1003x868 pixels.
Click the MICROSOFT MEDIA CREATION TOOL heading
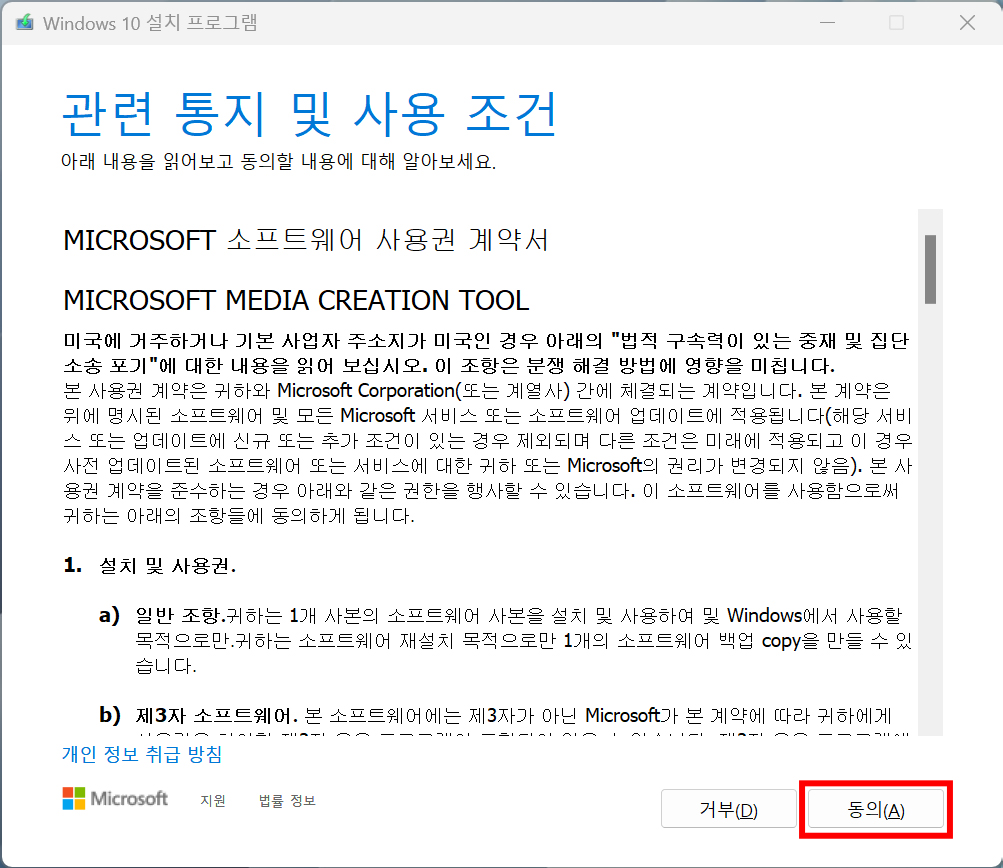(x=296, y=300)
